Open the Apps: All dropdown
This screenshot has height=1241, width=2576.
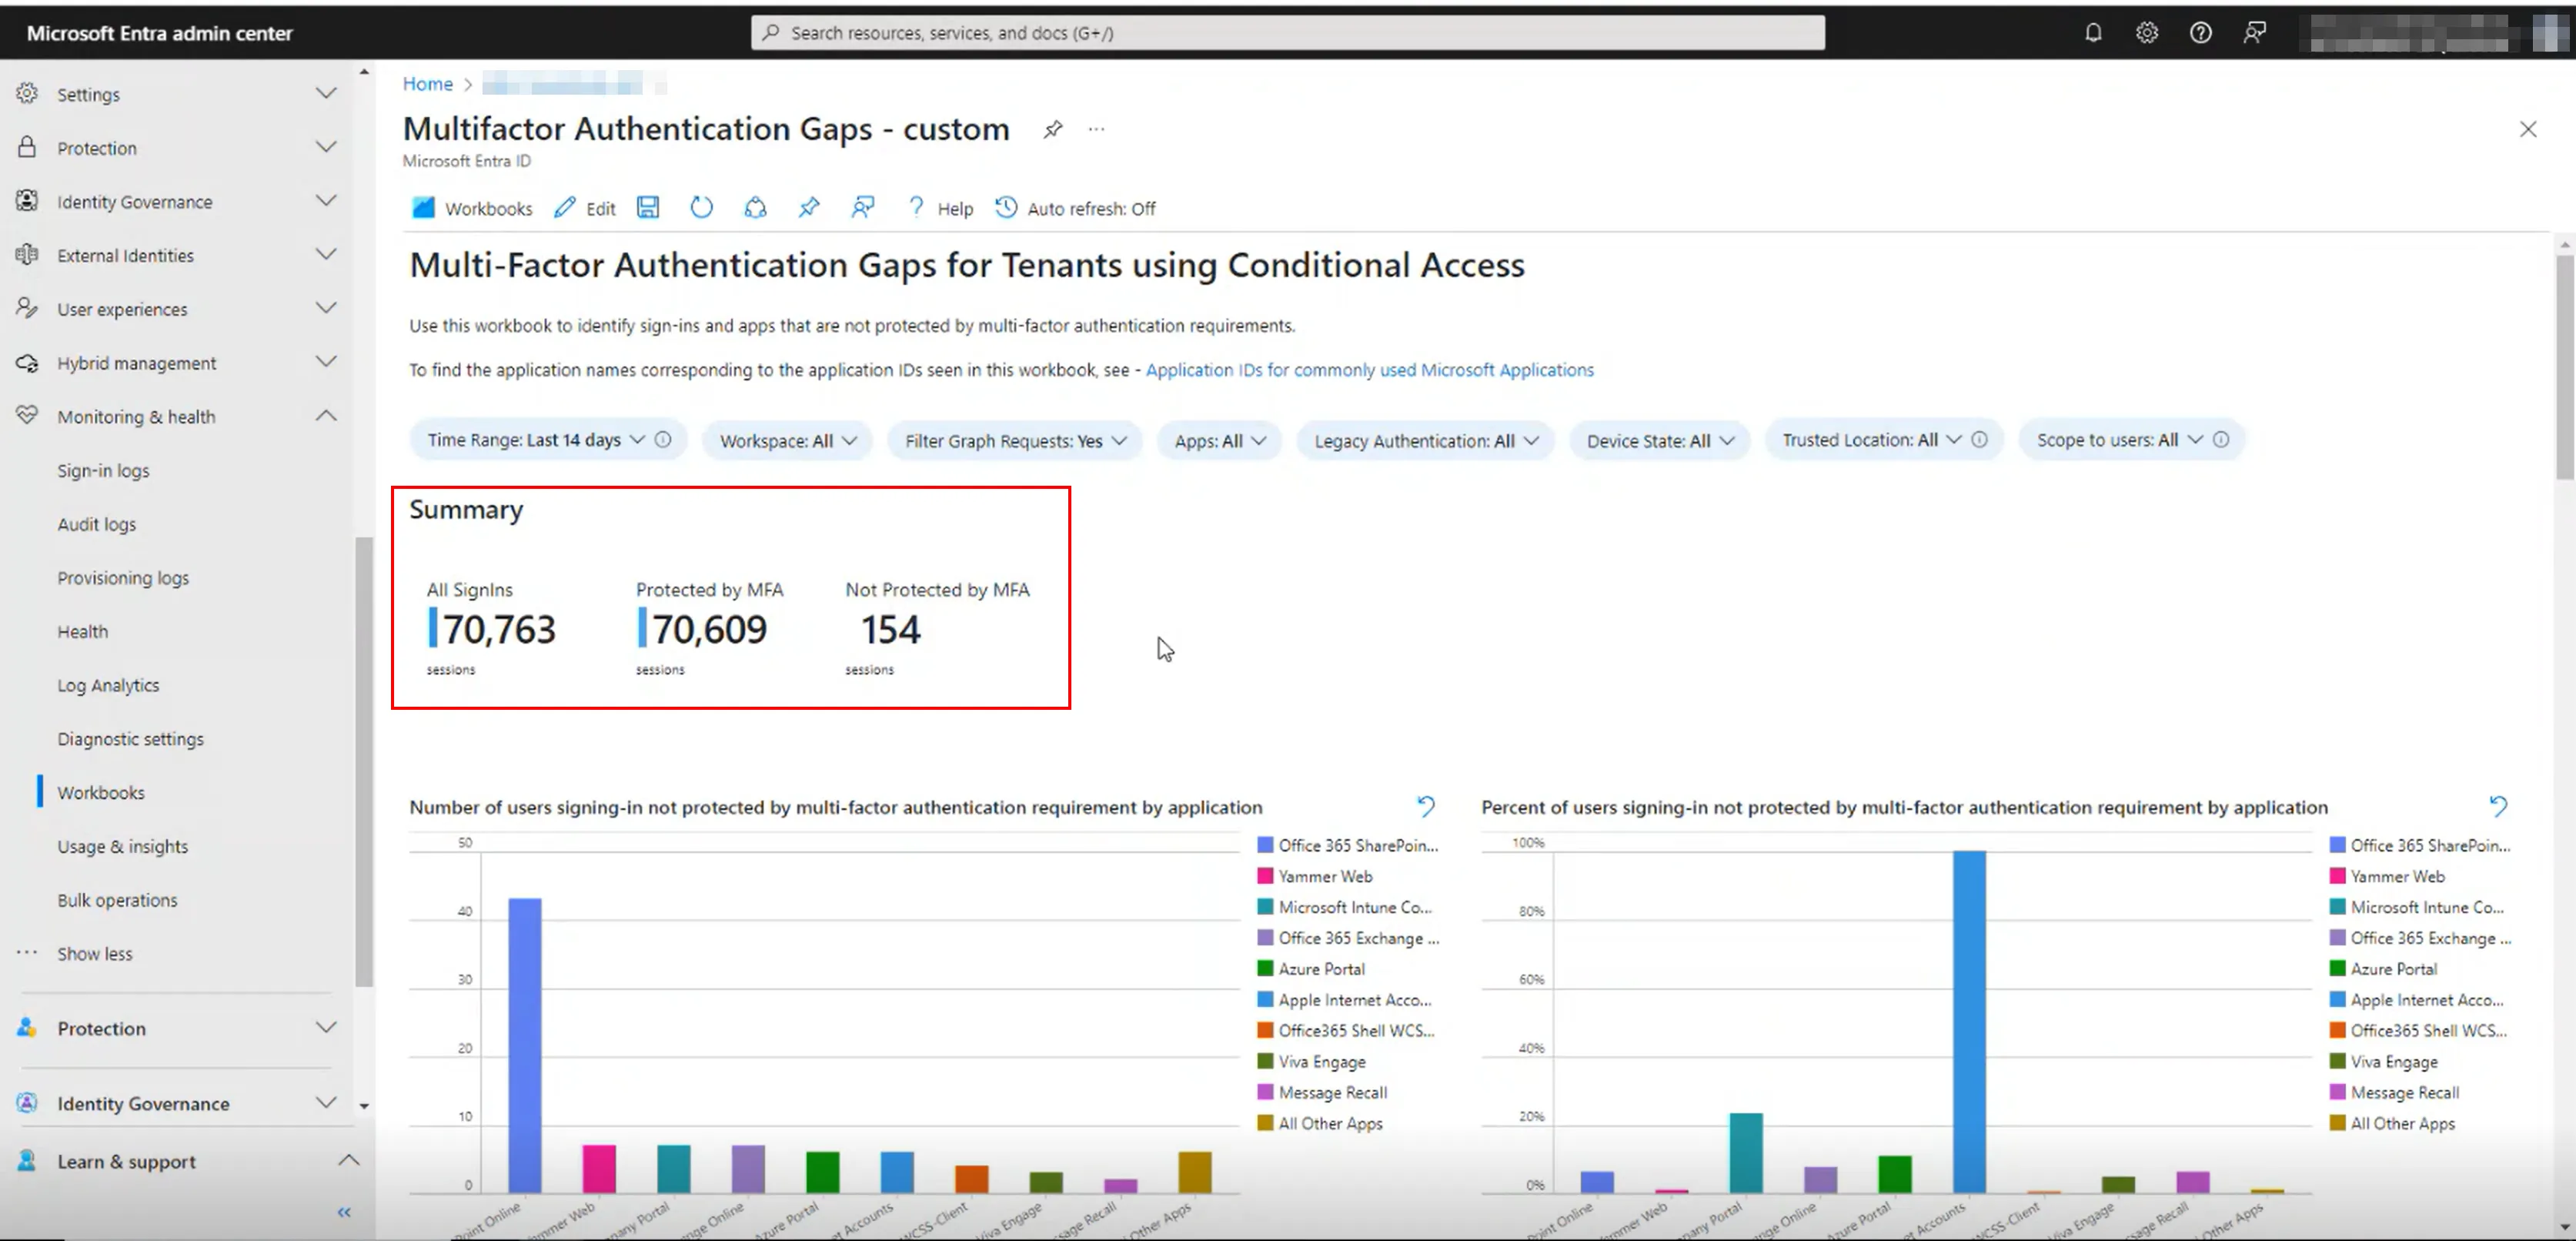pos(1220,440)
